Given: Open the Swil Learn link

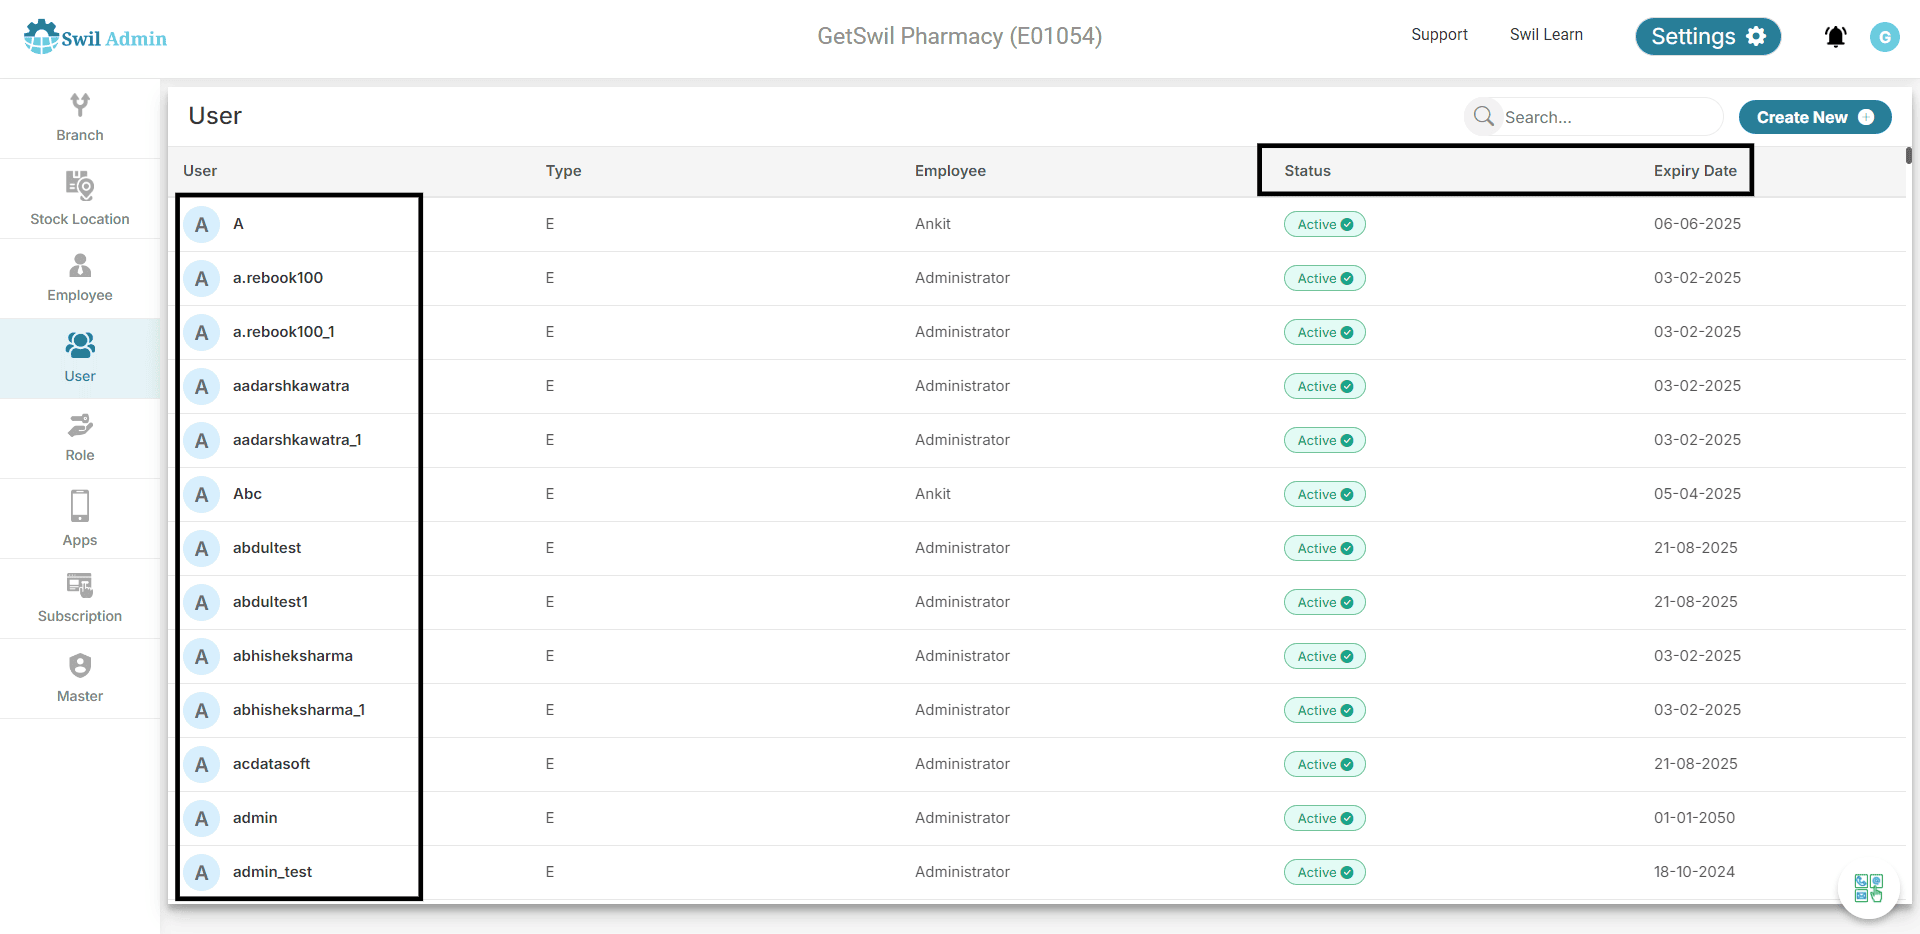Looking at the screenshot, I should pos(1546,35).
